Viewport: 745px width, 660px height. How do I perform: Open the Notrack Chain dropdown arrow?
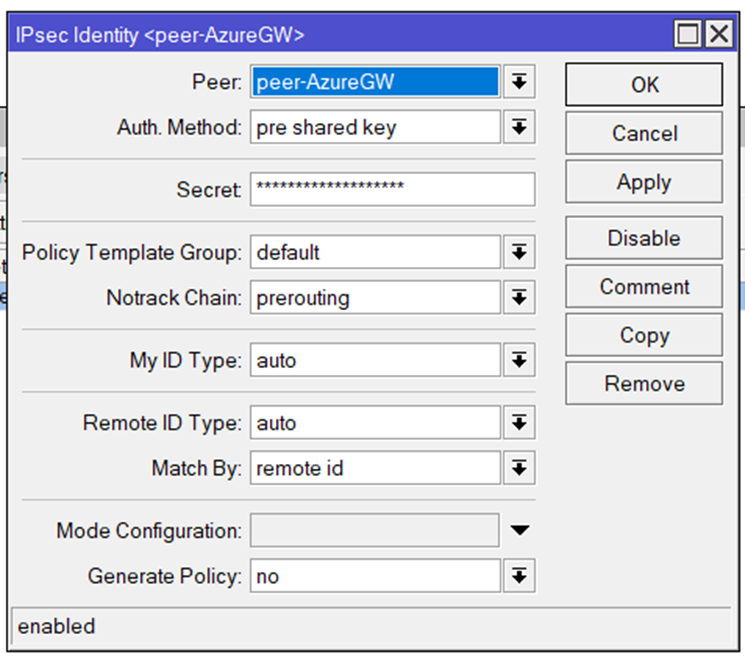point(519,297)
